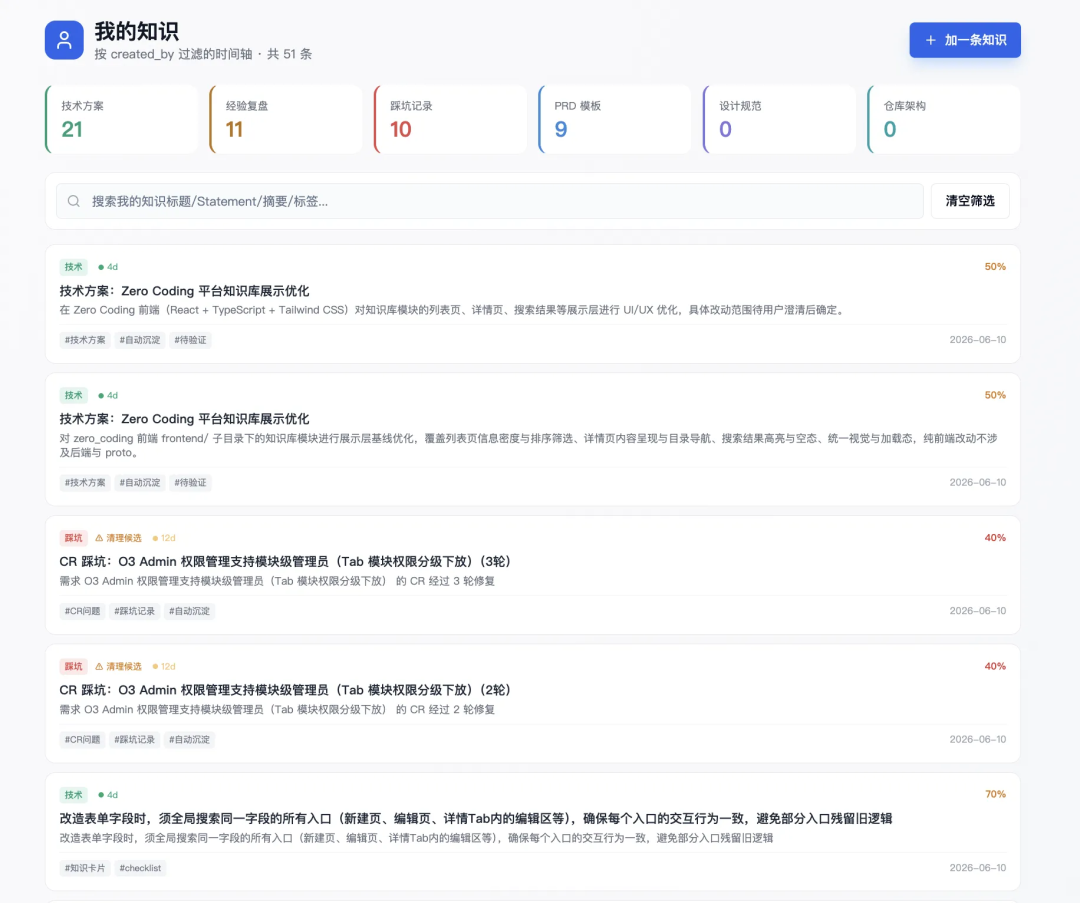
Task: Filter by 仓库架构 stat card
Action: pyautogui.click(x=944, y=119)
